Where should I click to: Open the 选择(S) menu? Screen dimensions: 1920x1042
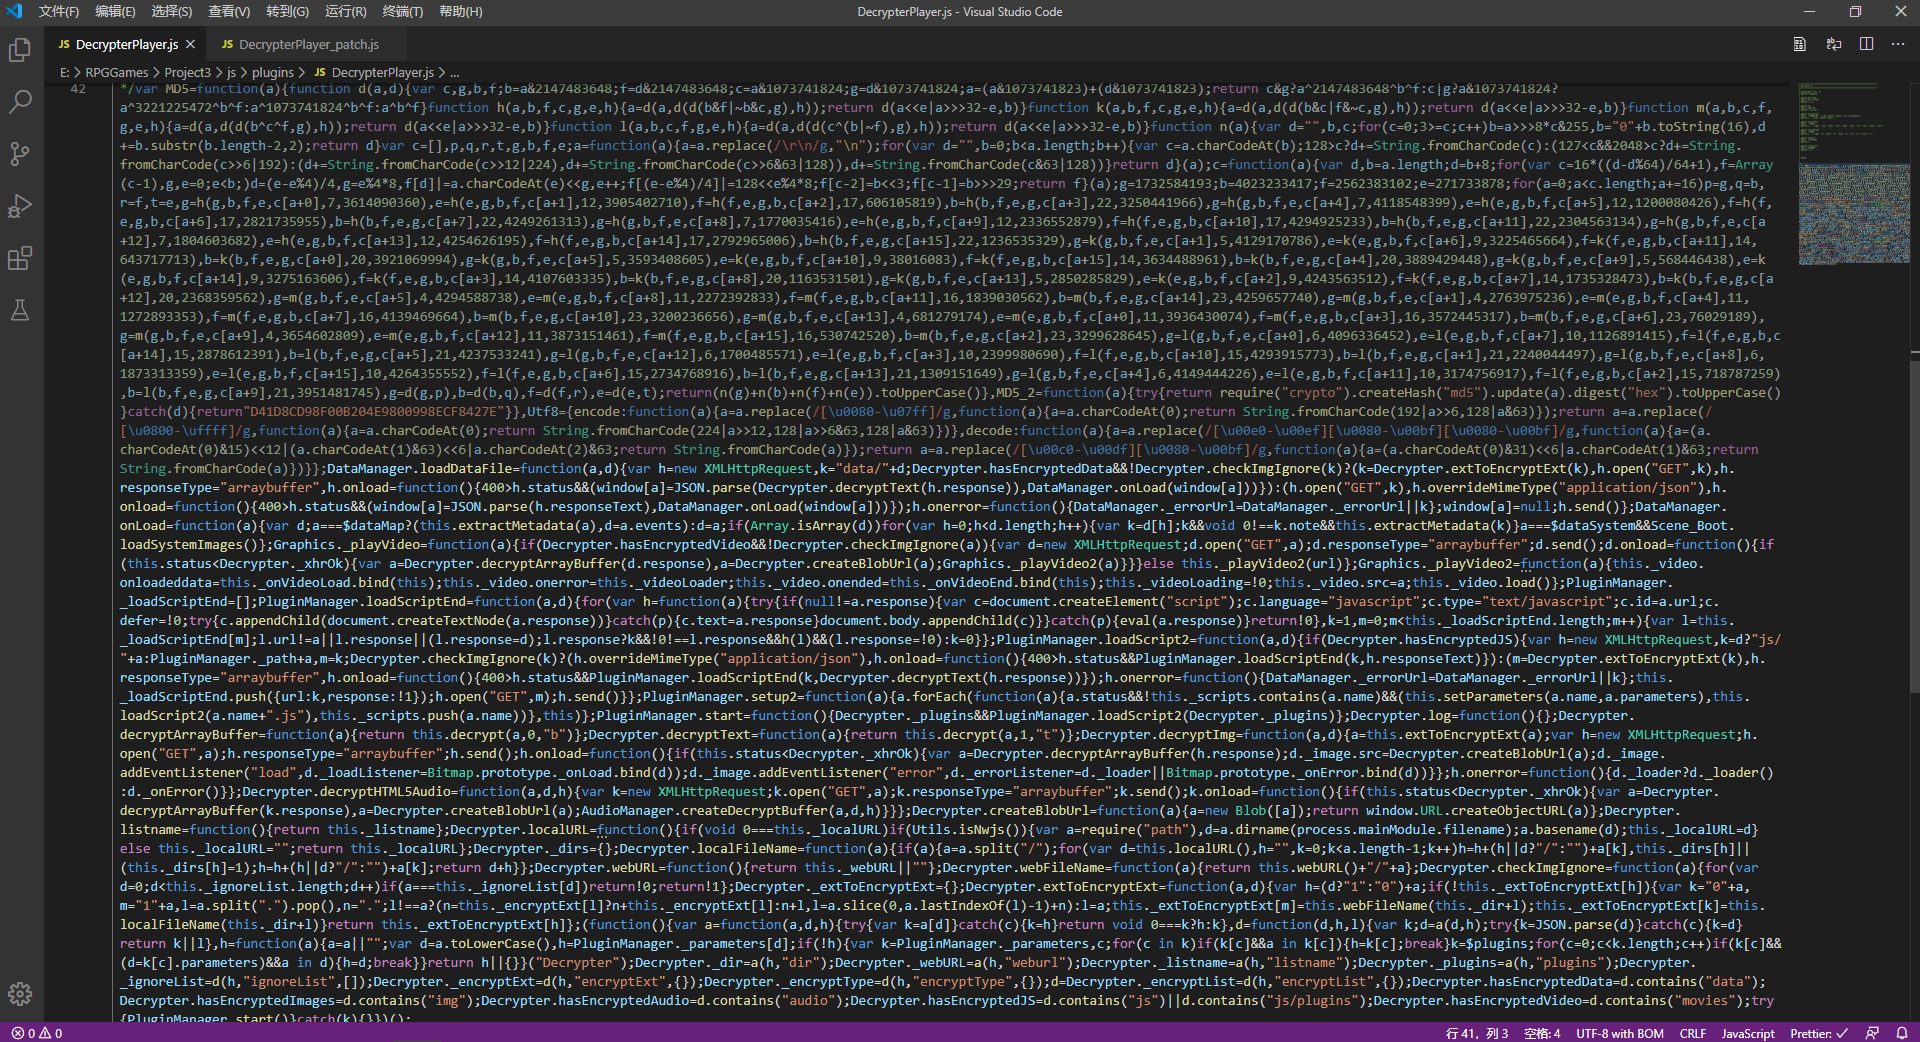(172, 11)
